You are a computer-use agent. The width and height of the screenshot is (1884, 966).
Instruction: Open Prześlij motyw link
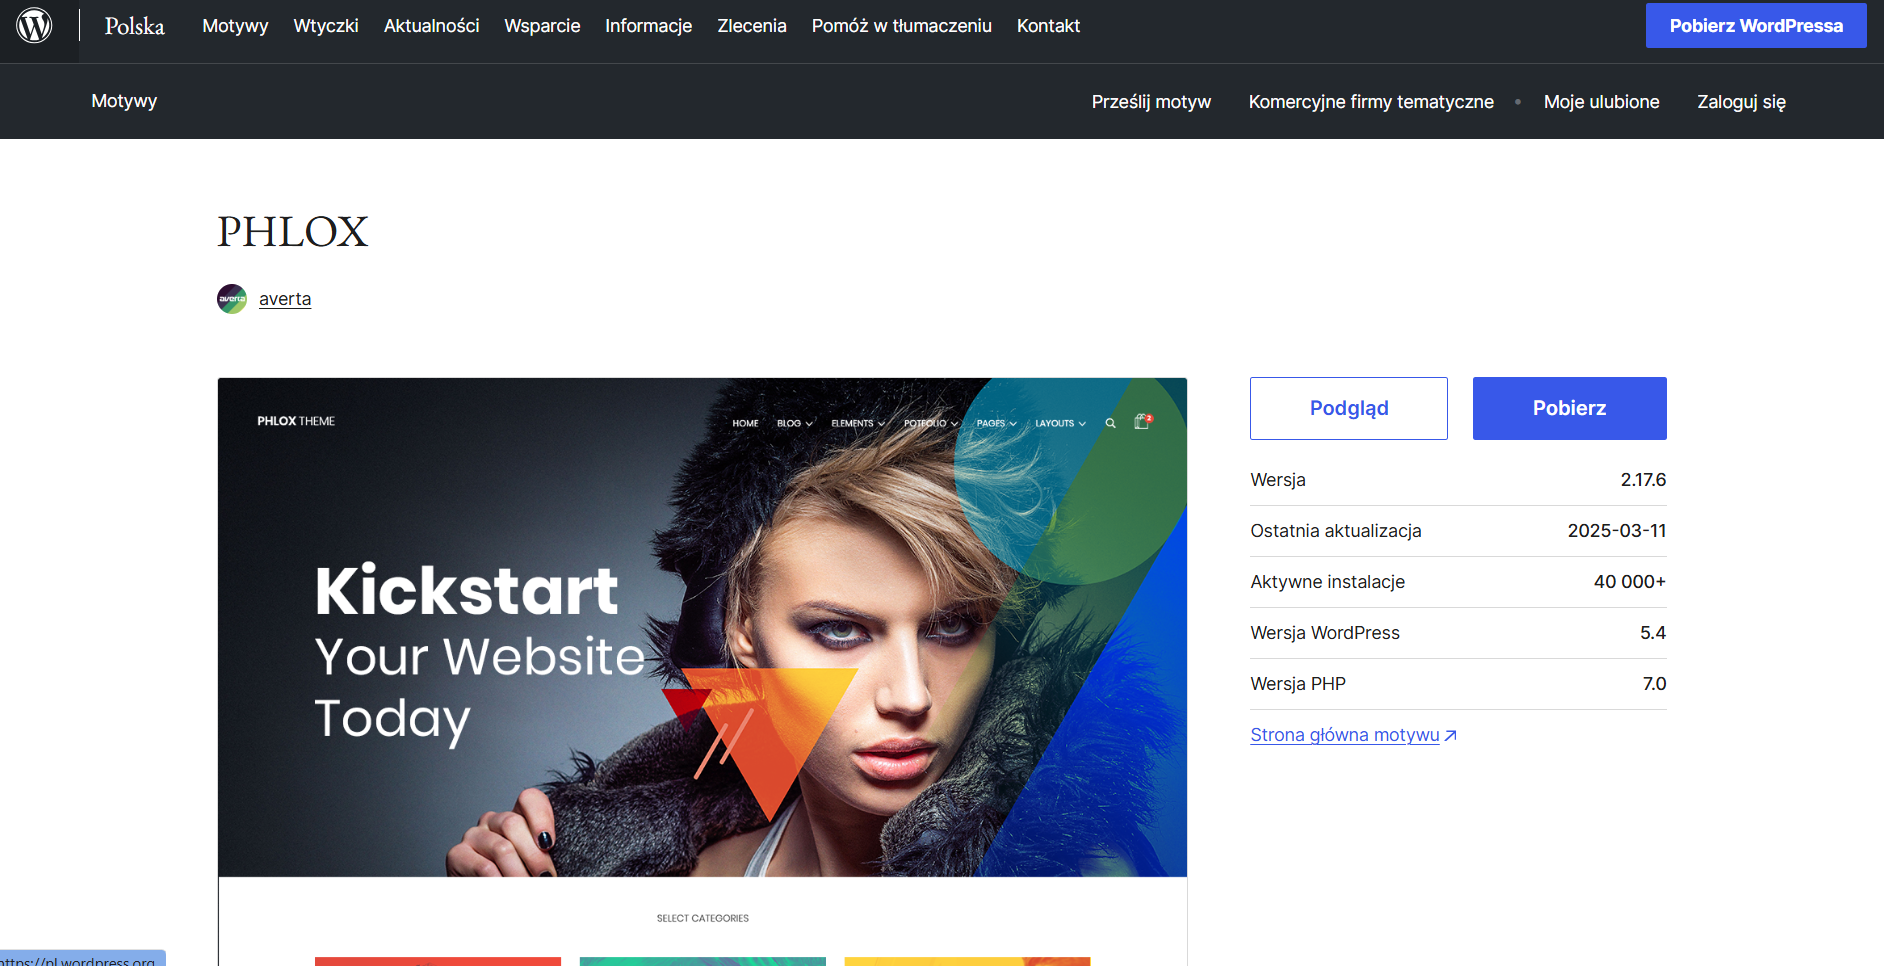(1151, 102)
